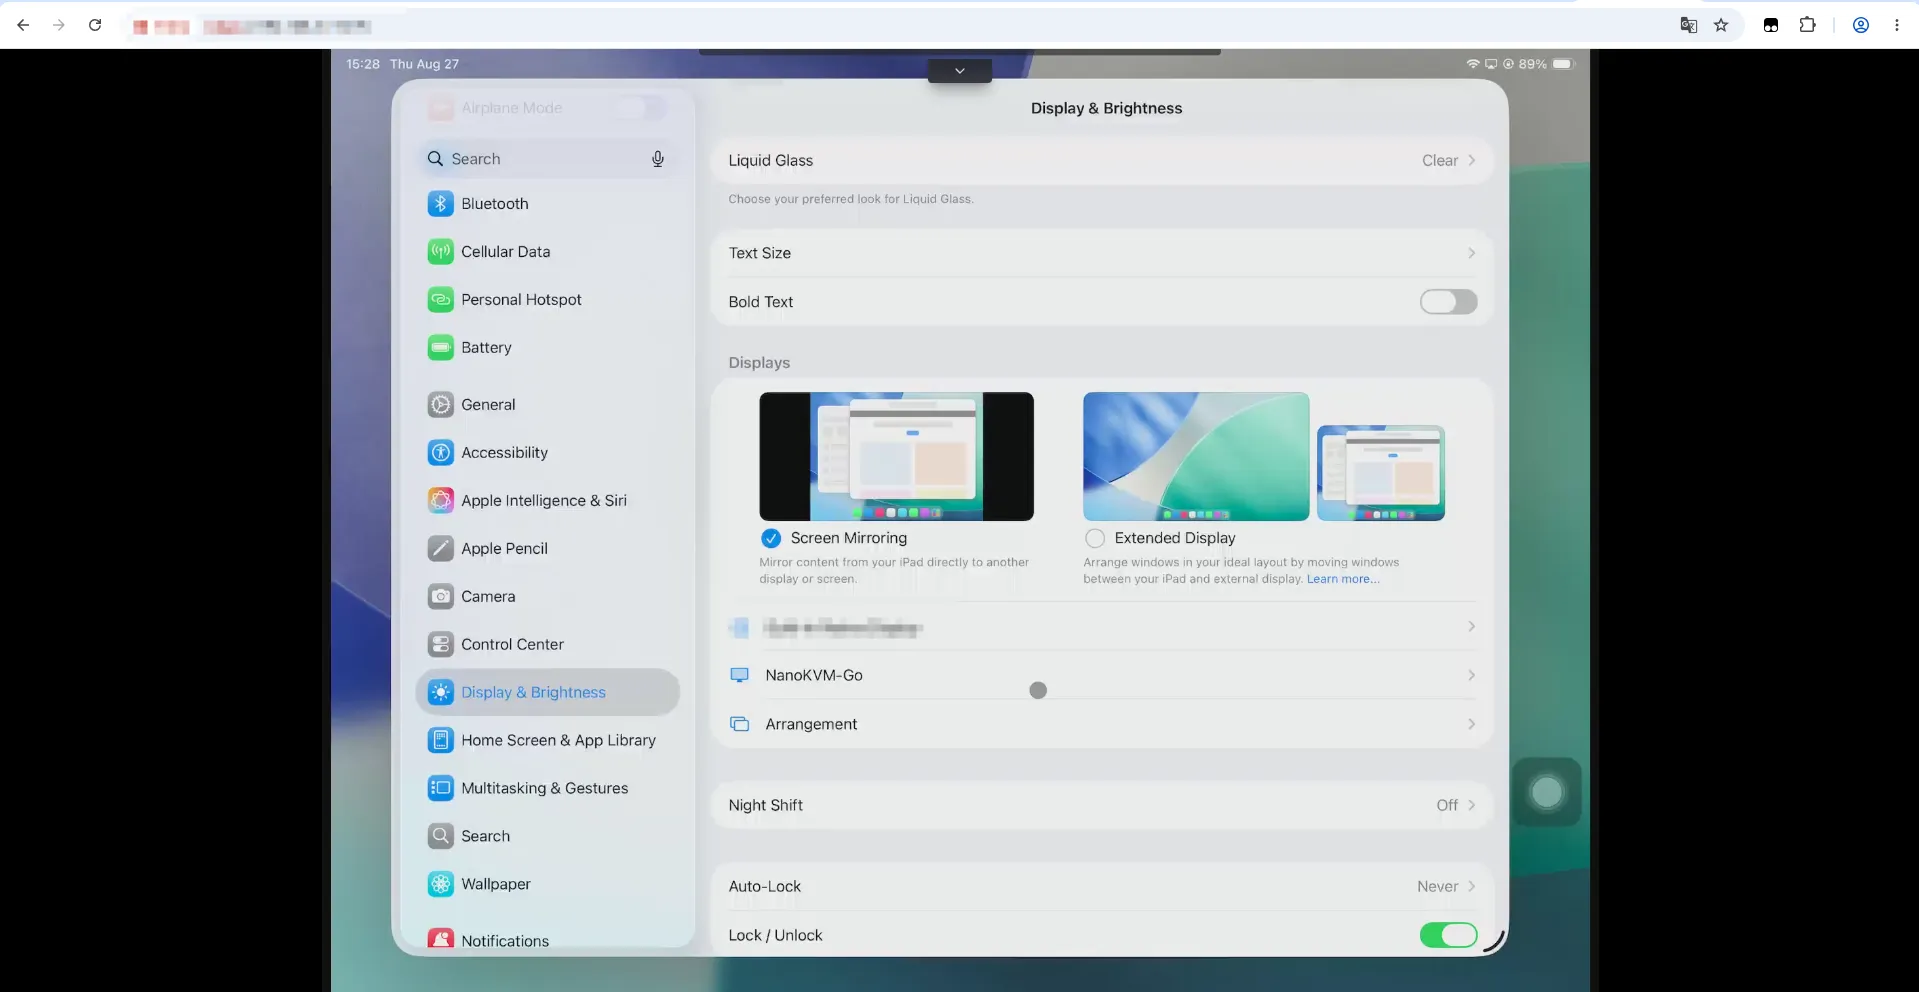This screenshot has height=992, width=1919.
Task: Click the Camera icon in sidebar
Action: coord(441,597)
